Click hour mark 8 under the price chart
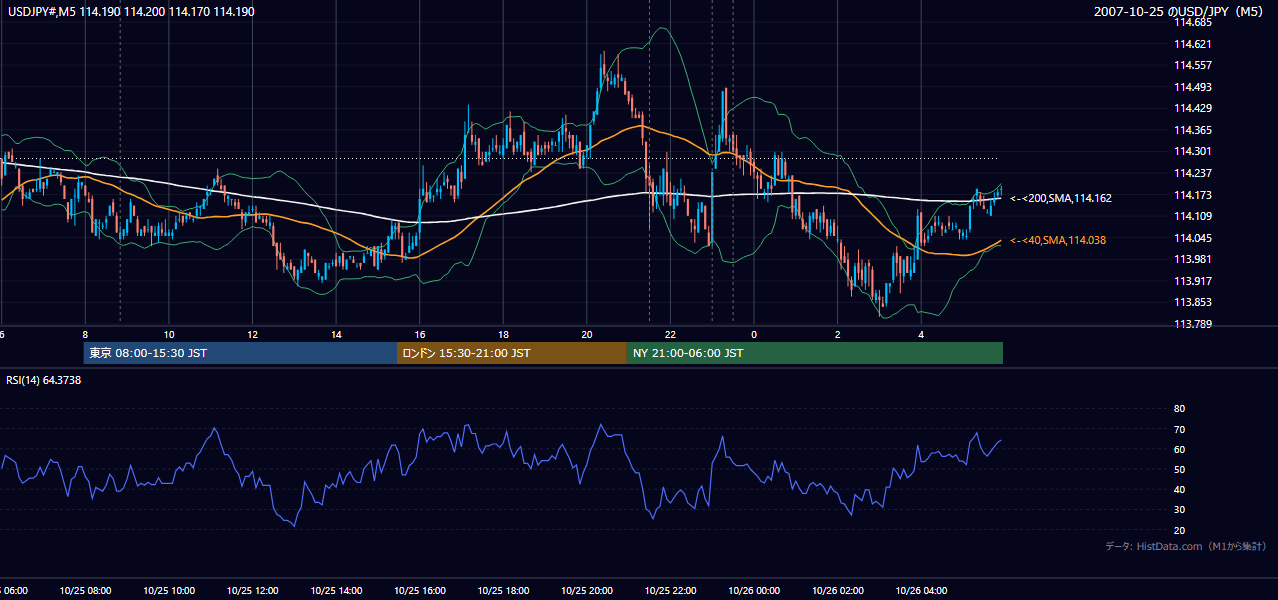The image size is (1278, 600). click(85, 334)
